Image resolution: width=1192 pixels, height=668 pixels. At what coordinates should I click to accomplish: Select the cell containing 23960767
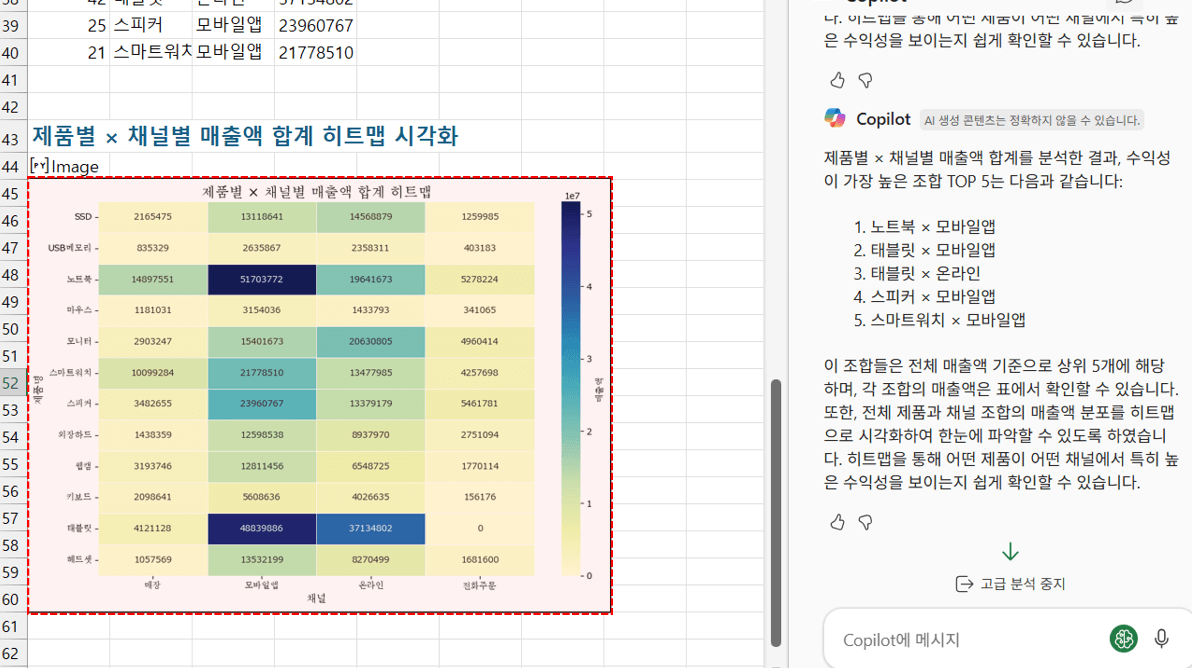315,25
